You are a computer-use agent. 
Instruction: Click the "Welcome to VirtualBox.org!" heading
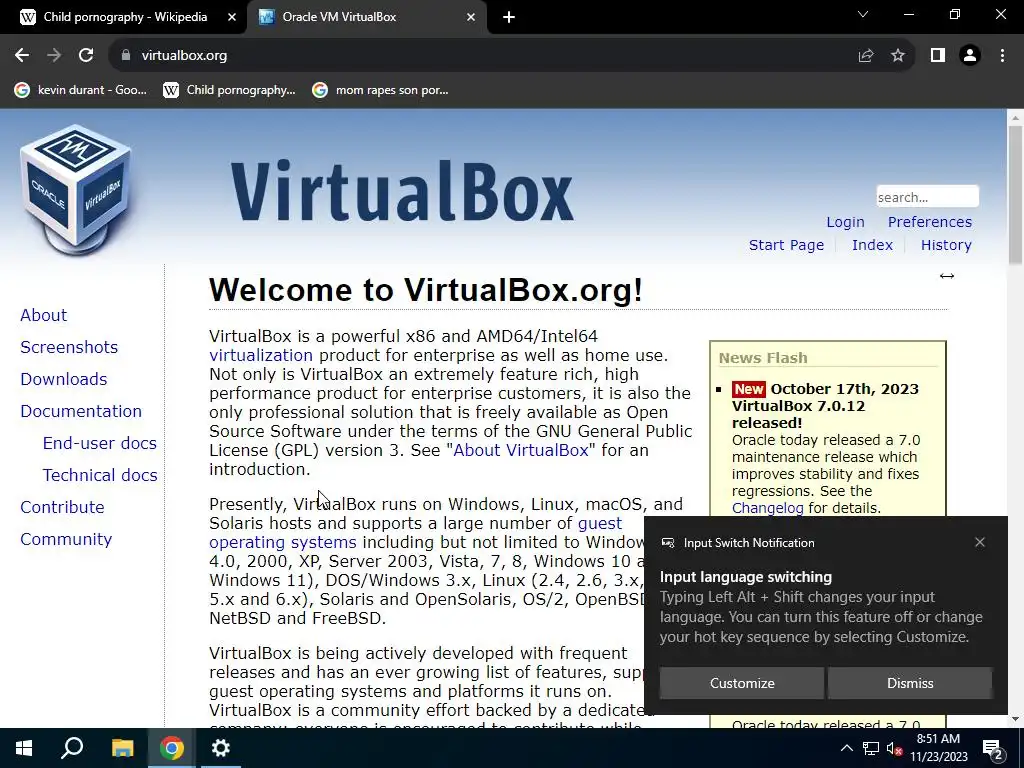[x=426, y=290]
